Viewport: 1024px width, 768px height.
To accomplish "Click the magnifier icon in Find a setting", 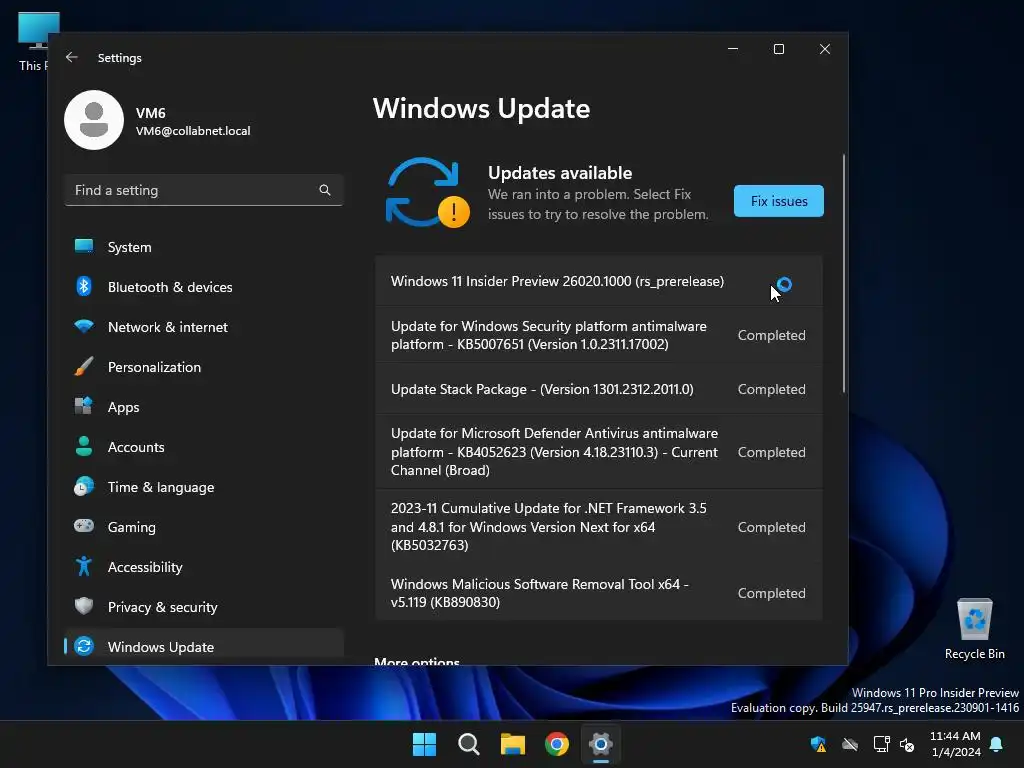I will [325, 190].
